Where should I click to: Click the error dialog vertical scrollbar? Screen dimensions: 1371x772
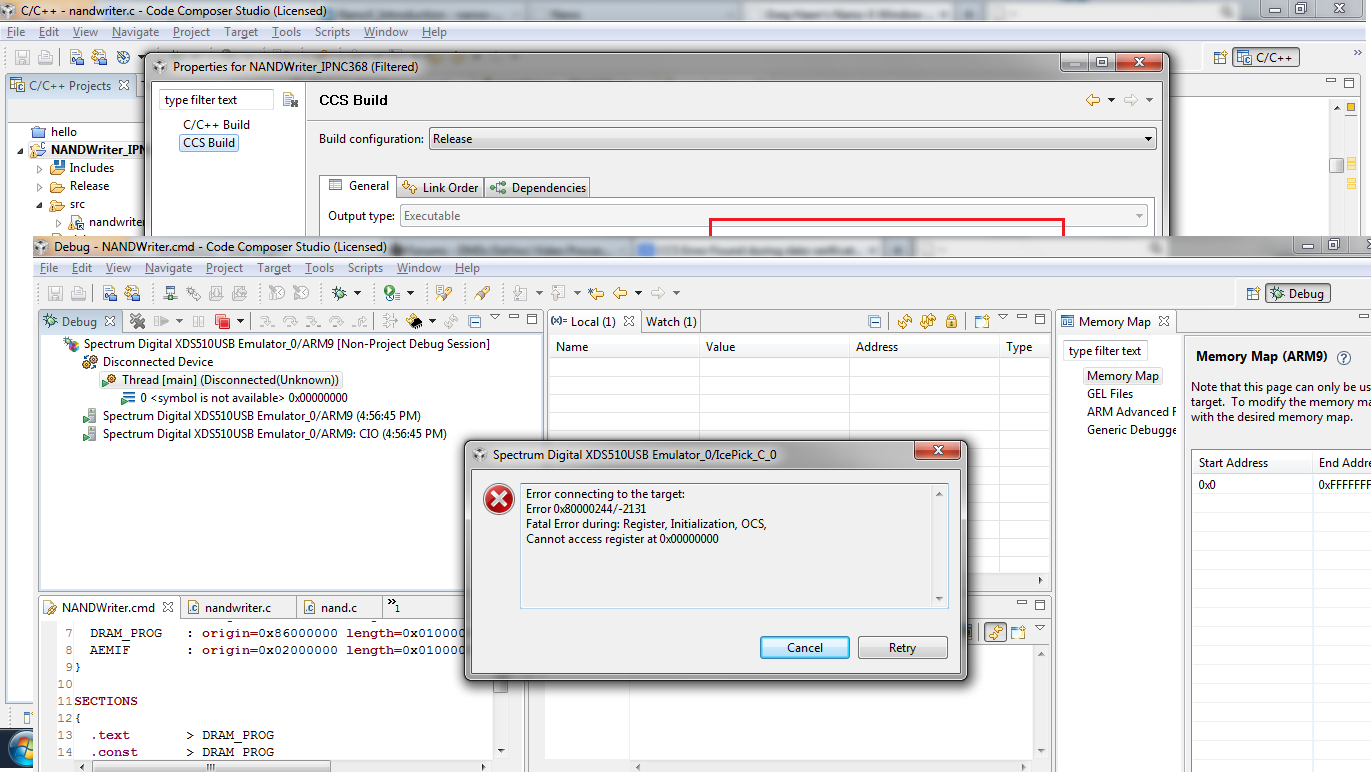coord(939,546)
